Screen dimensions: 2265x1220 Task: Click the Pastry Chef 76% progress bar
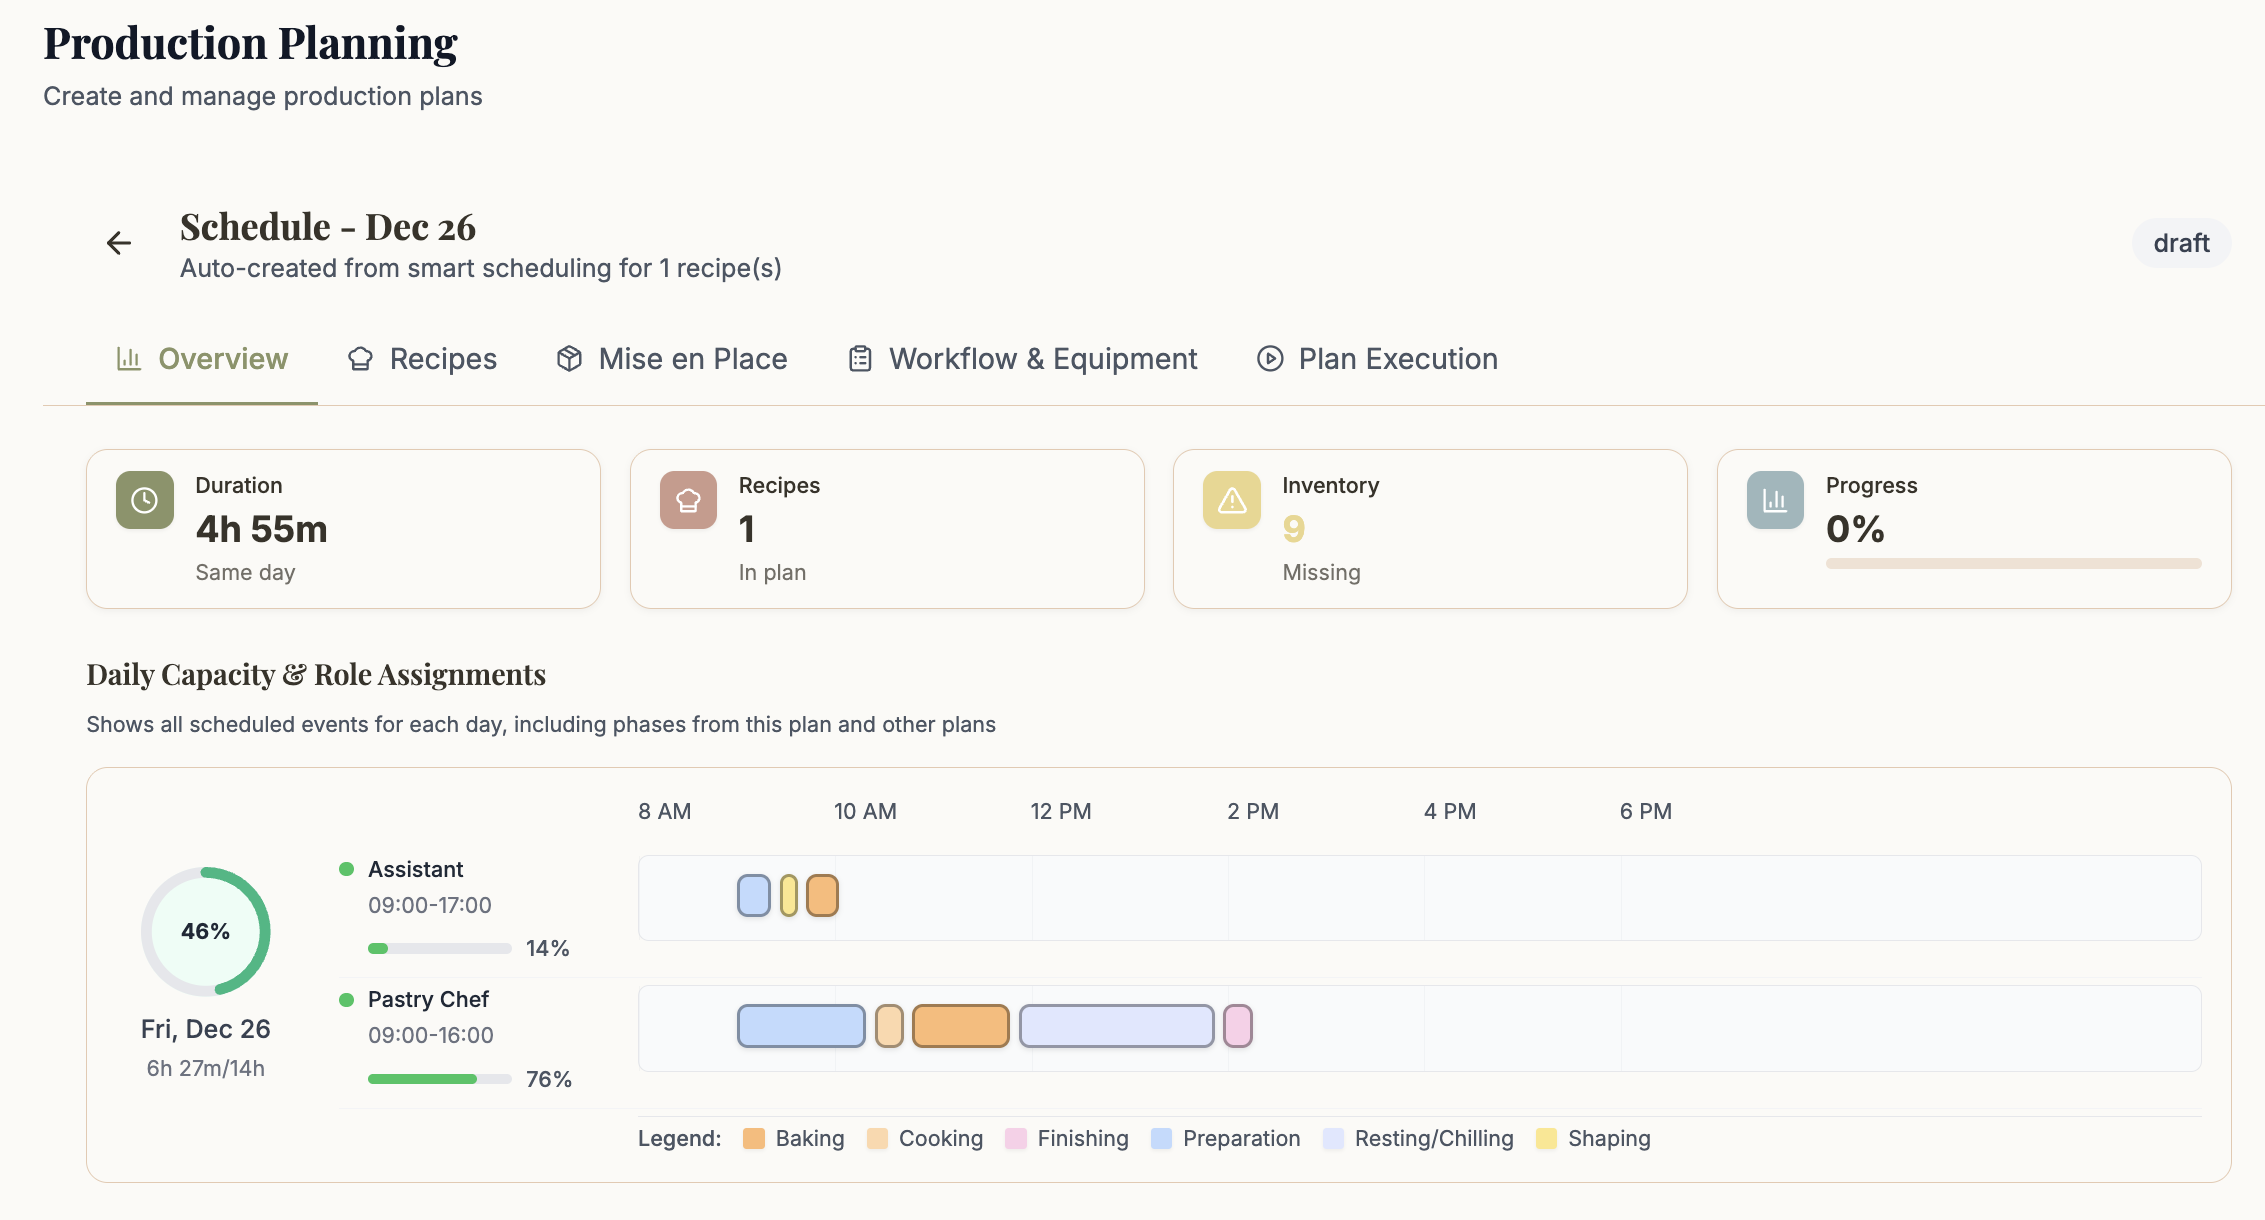coord(440,1079)
